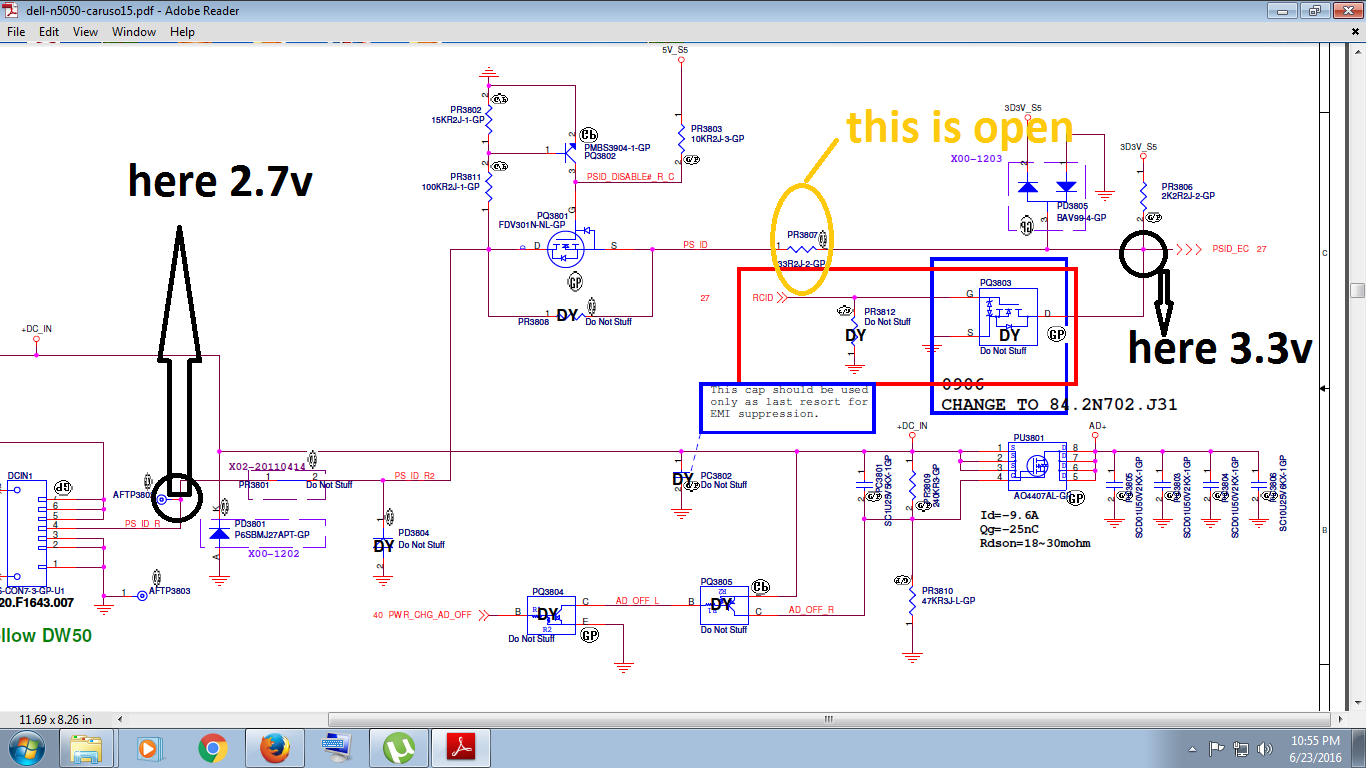
Task: Click the Adobe Reader taskbar button
Action: [461, 748]
